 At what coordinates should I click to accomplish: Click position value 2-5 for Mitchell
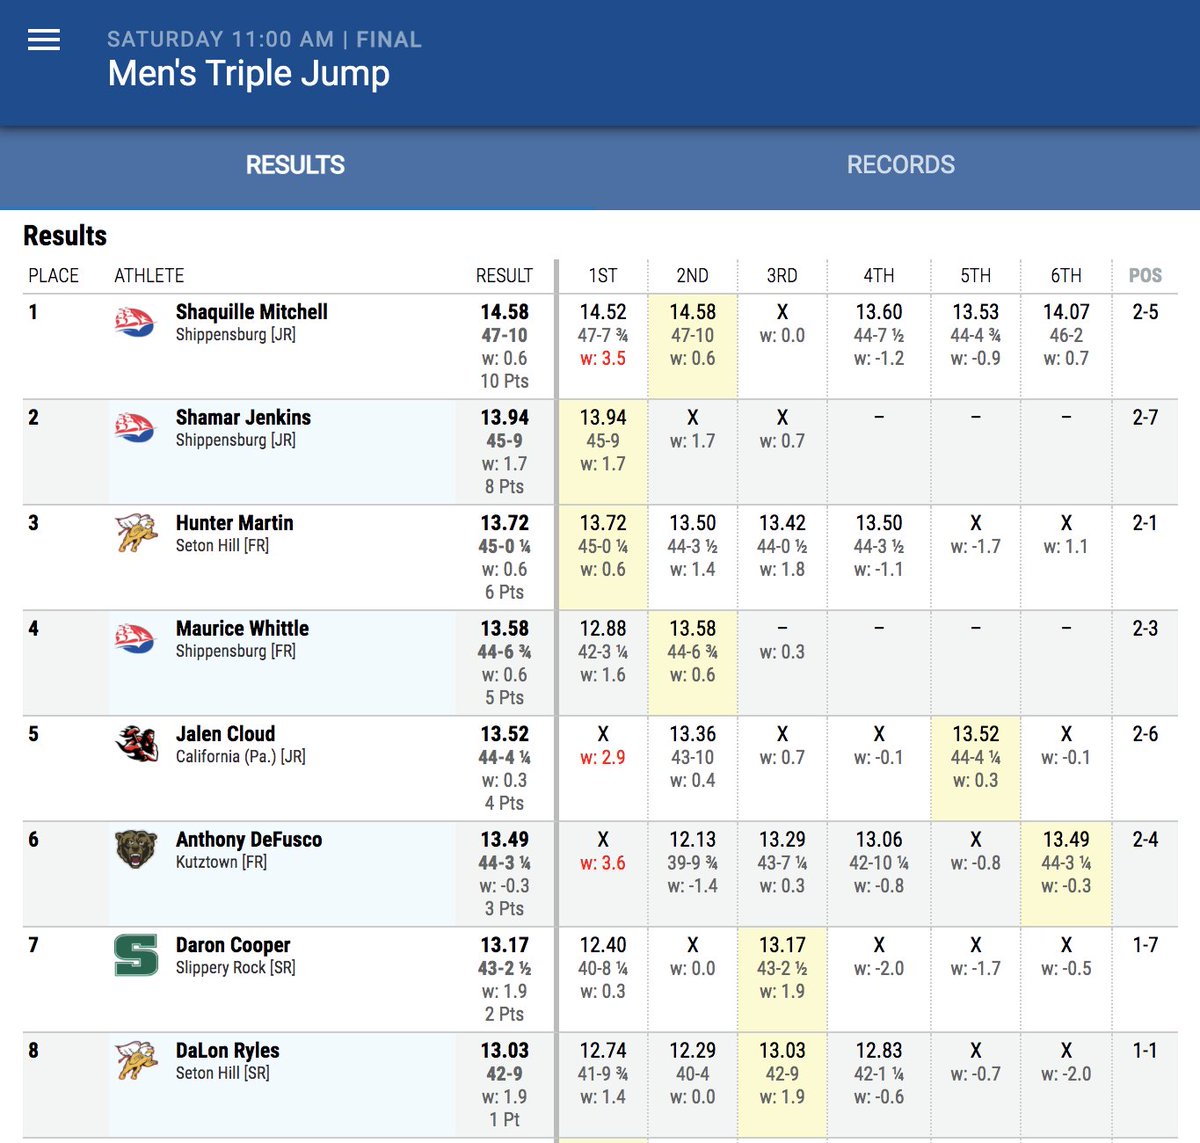[1145, 312]
